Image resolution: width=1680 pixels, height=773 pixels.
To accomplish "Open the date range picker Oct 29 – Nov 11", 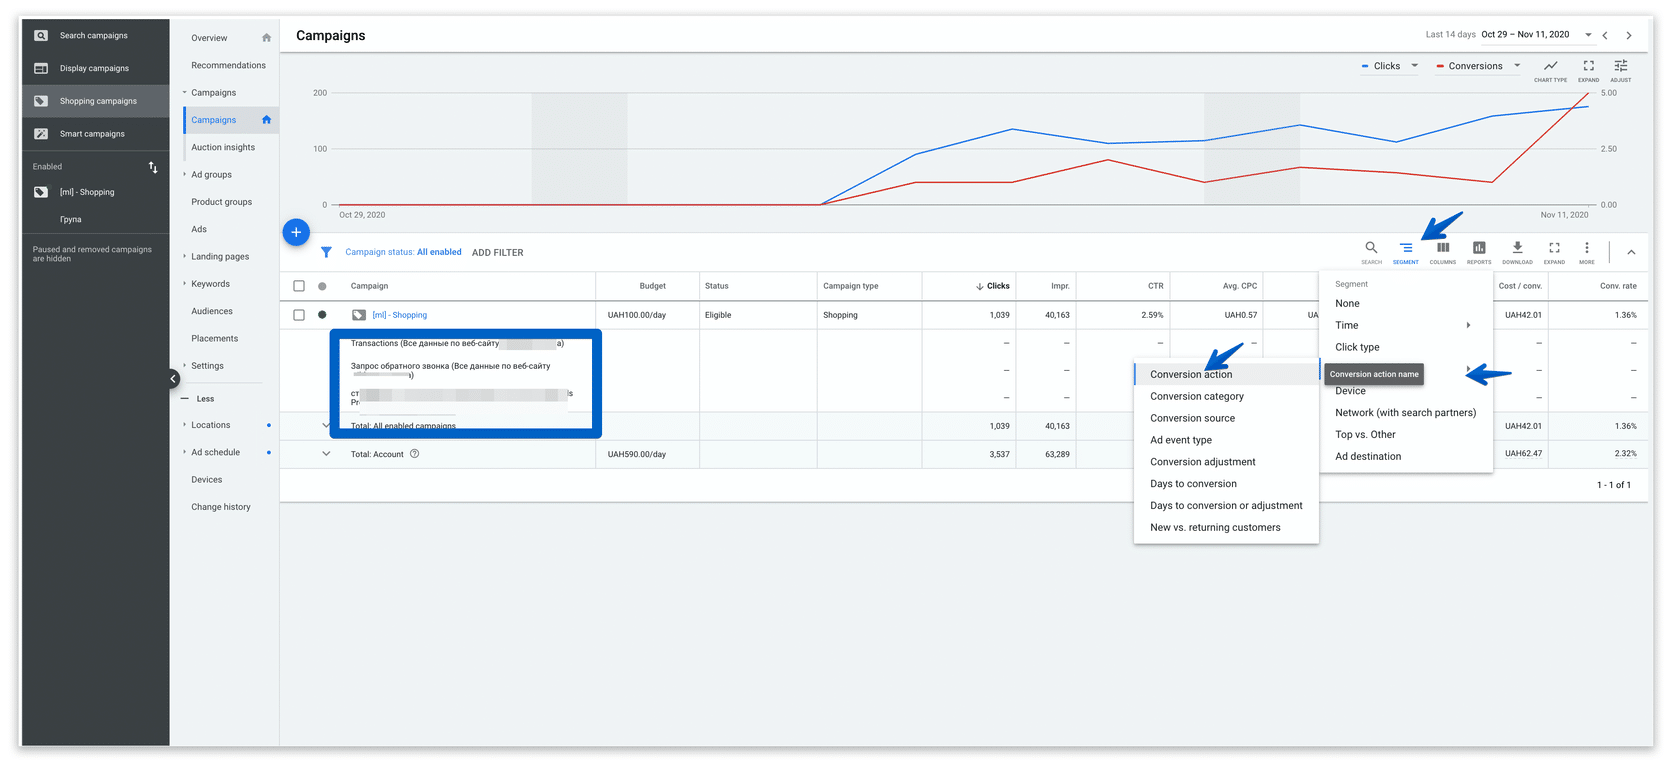I will [1535, 35].
